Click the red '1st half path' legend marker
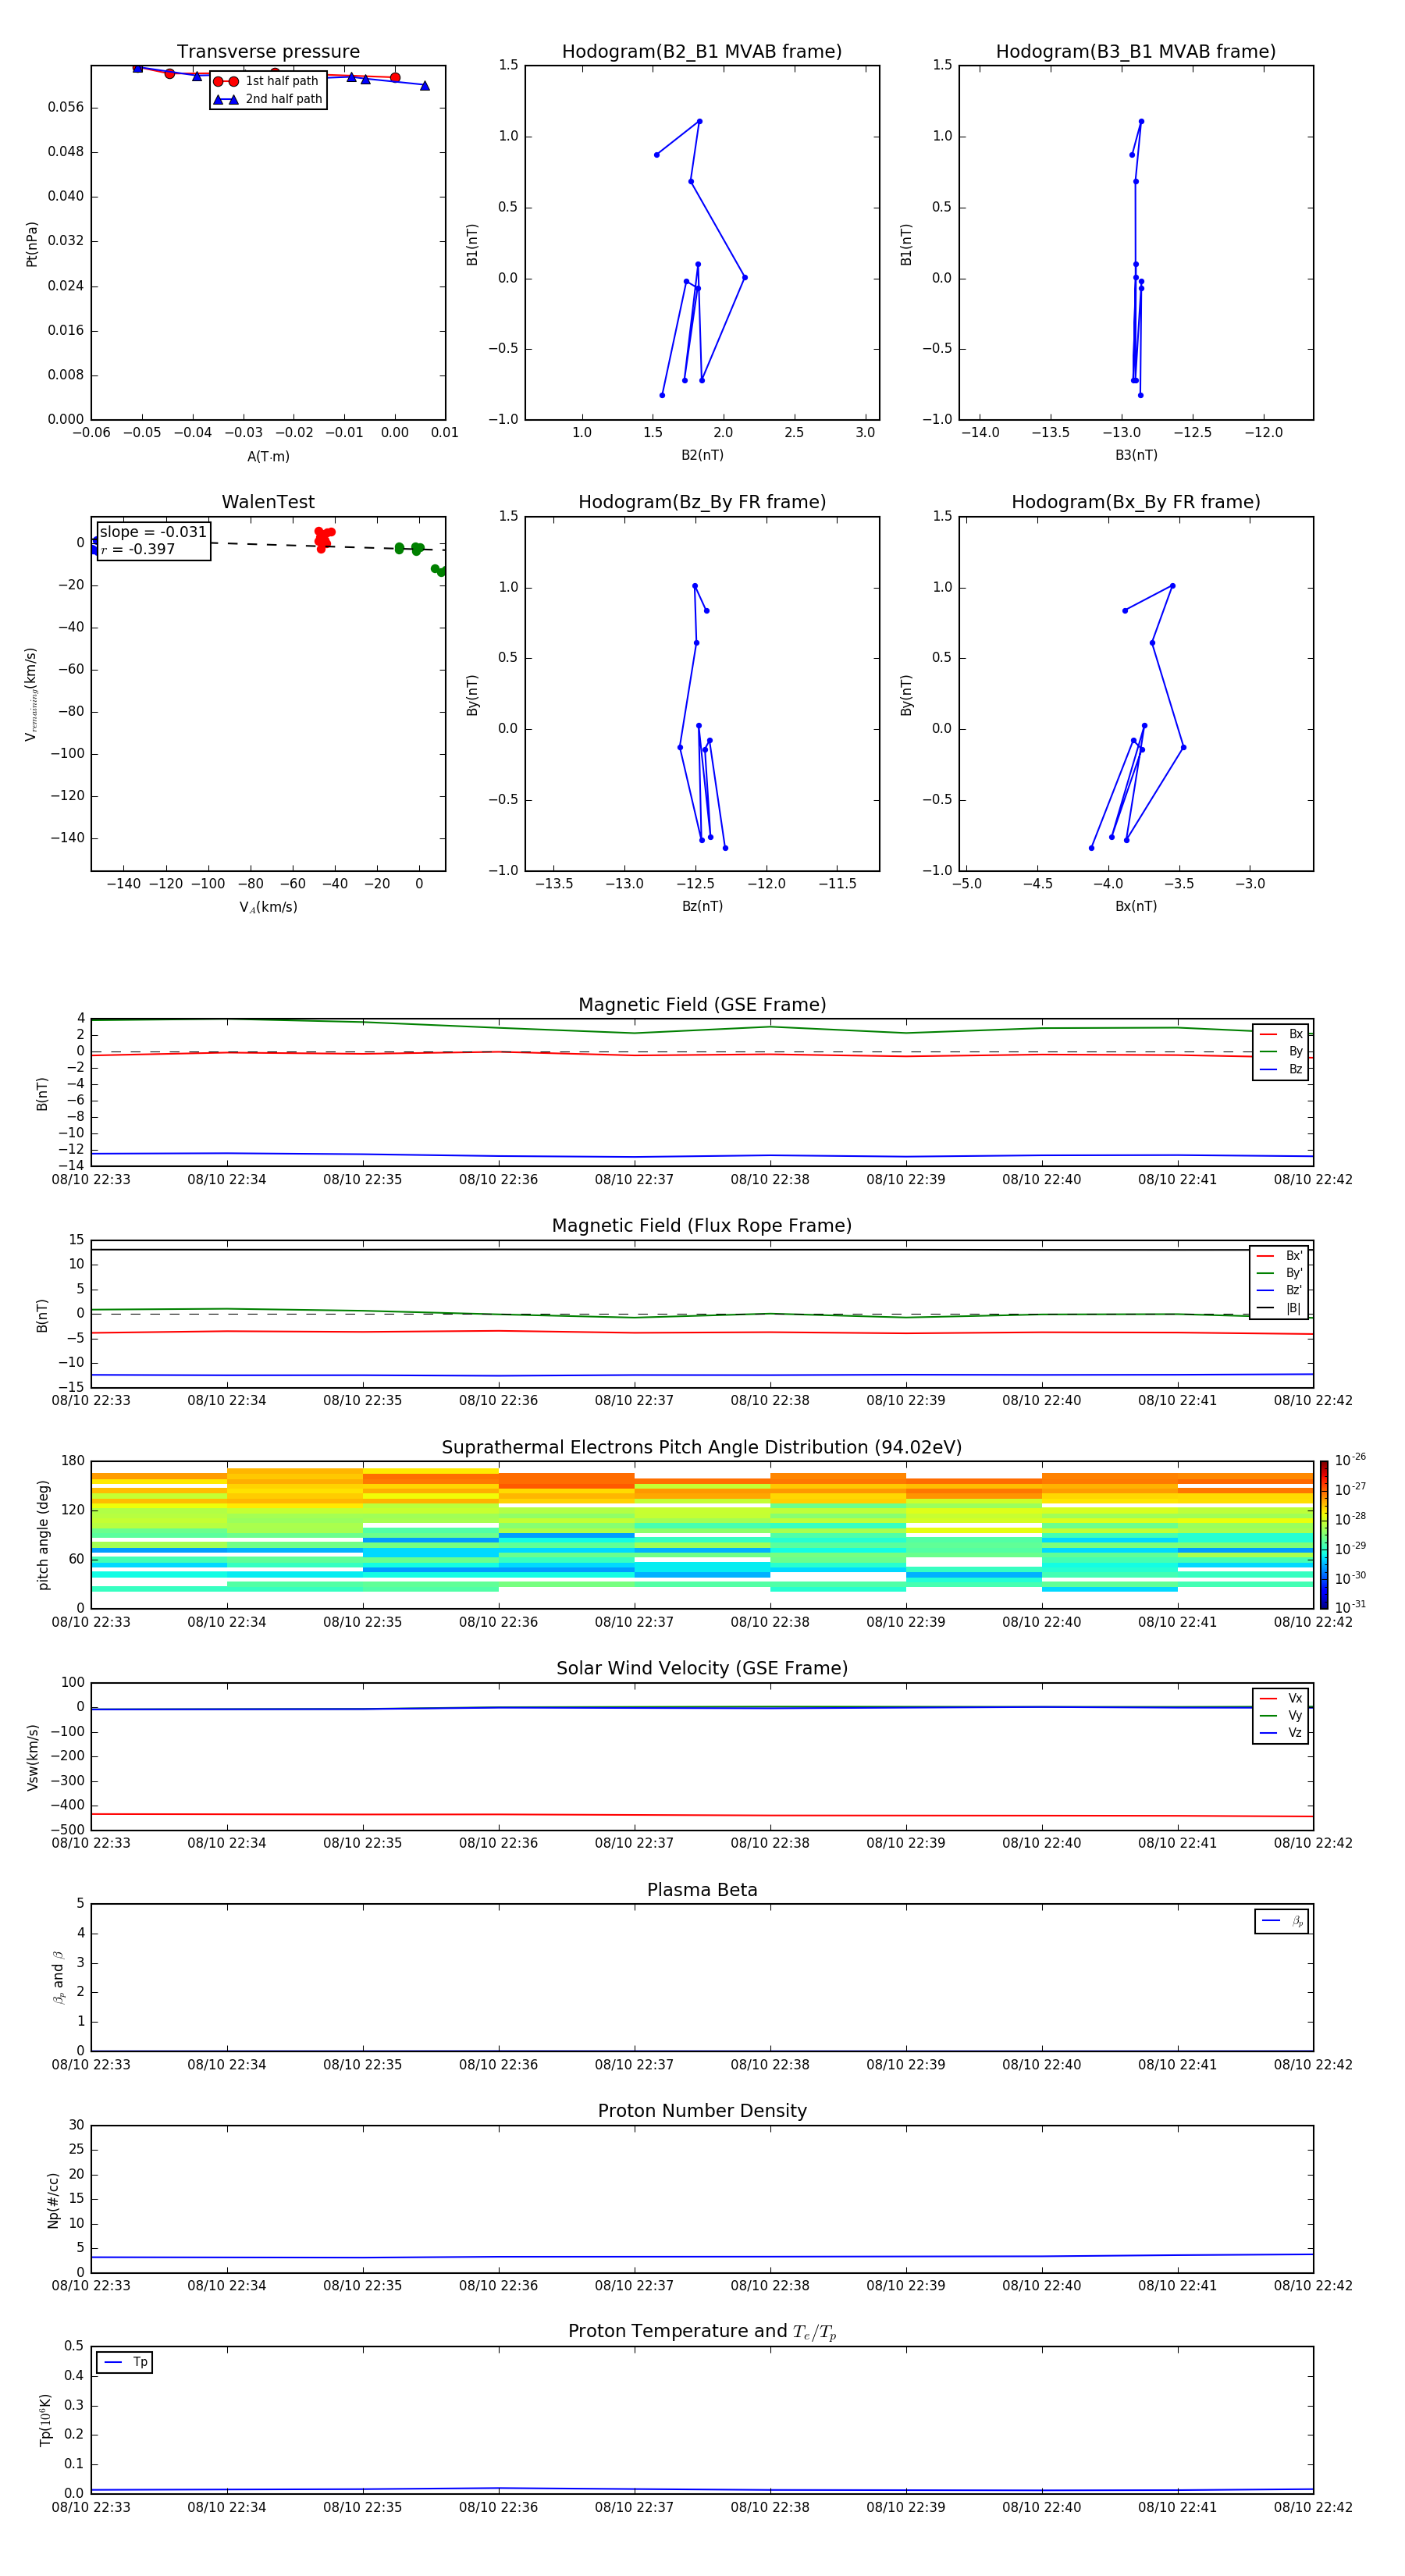This screenshot has height=2576, width=1405. tap(226, 81)
